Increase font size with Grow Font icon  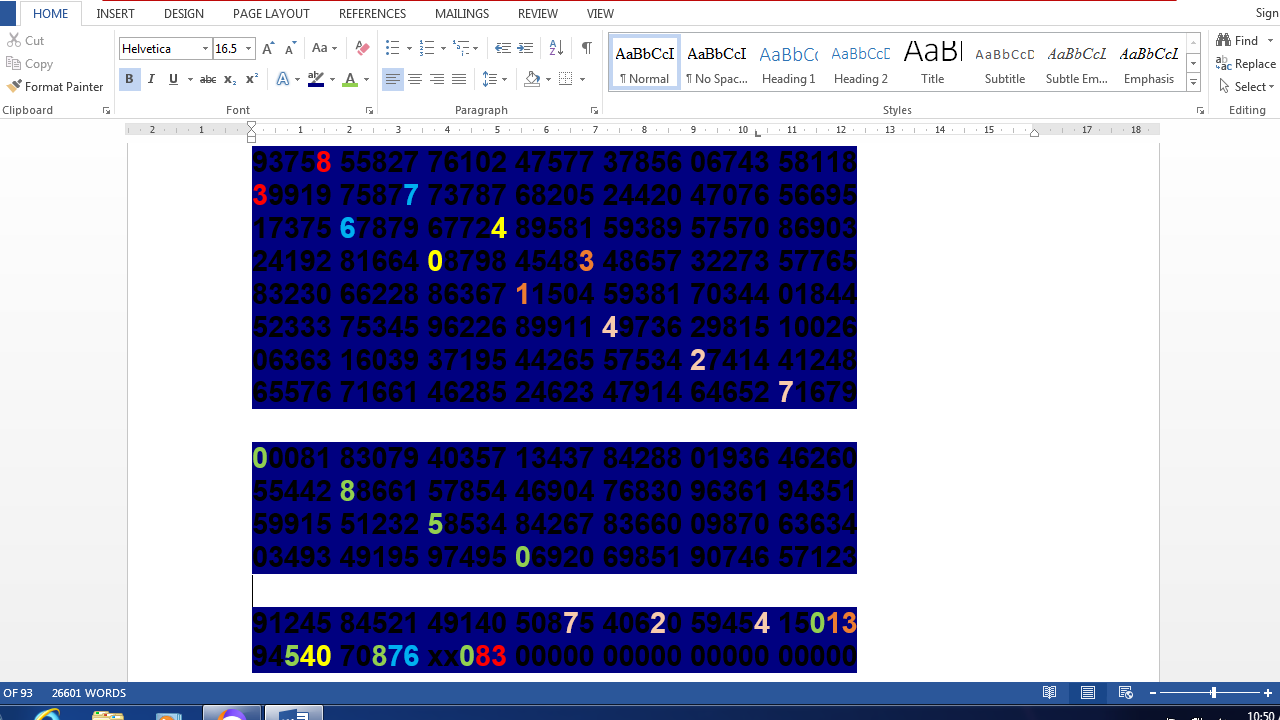pos(268,48)
